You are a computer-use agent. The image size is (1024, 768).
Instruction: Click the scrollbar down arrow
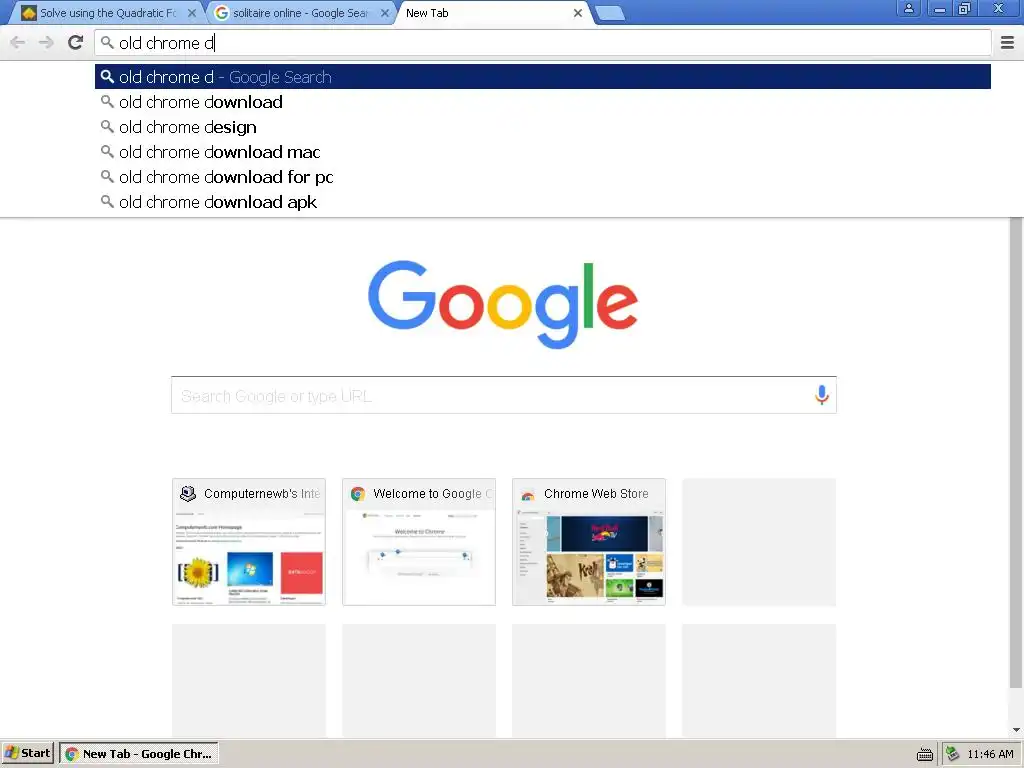(1016, 729)
